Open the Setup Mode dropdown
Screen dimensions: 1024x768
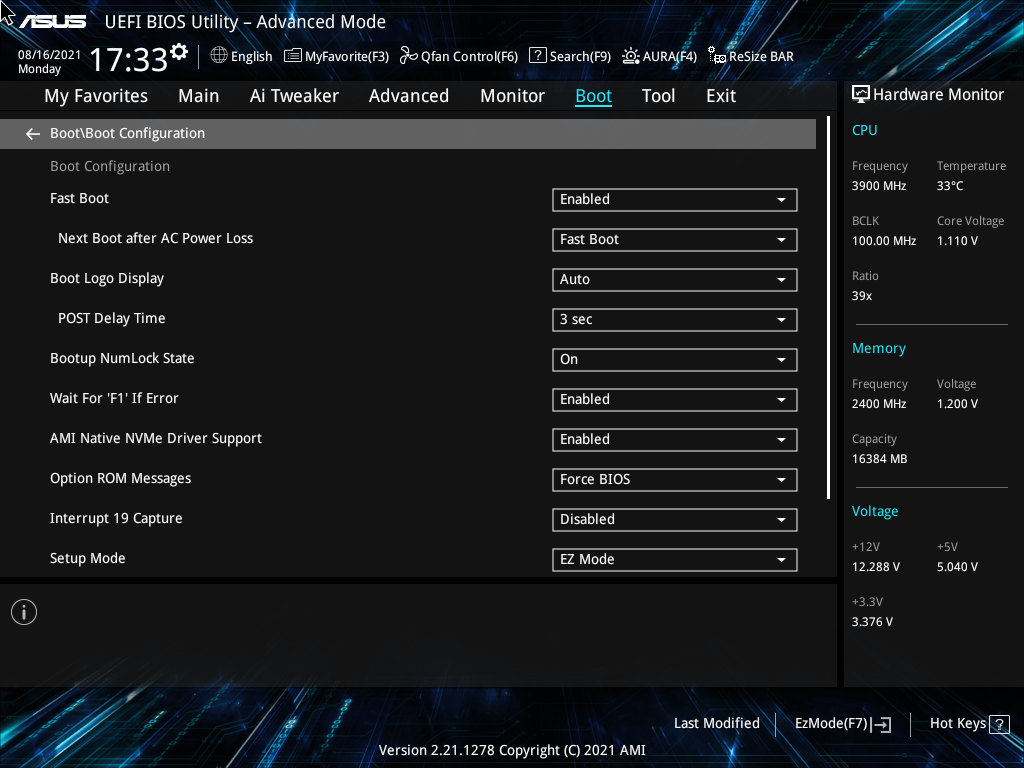(675, 560)
